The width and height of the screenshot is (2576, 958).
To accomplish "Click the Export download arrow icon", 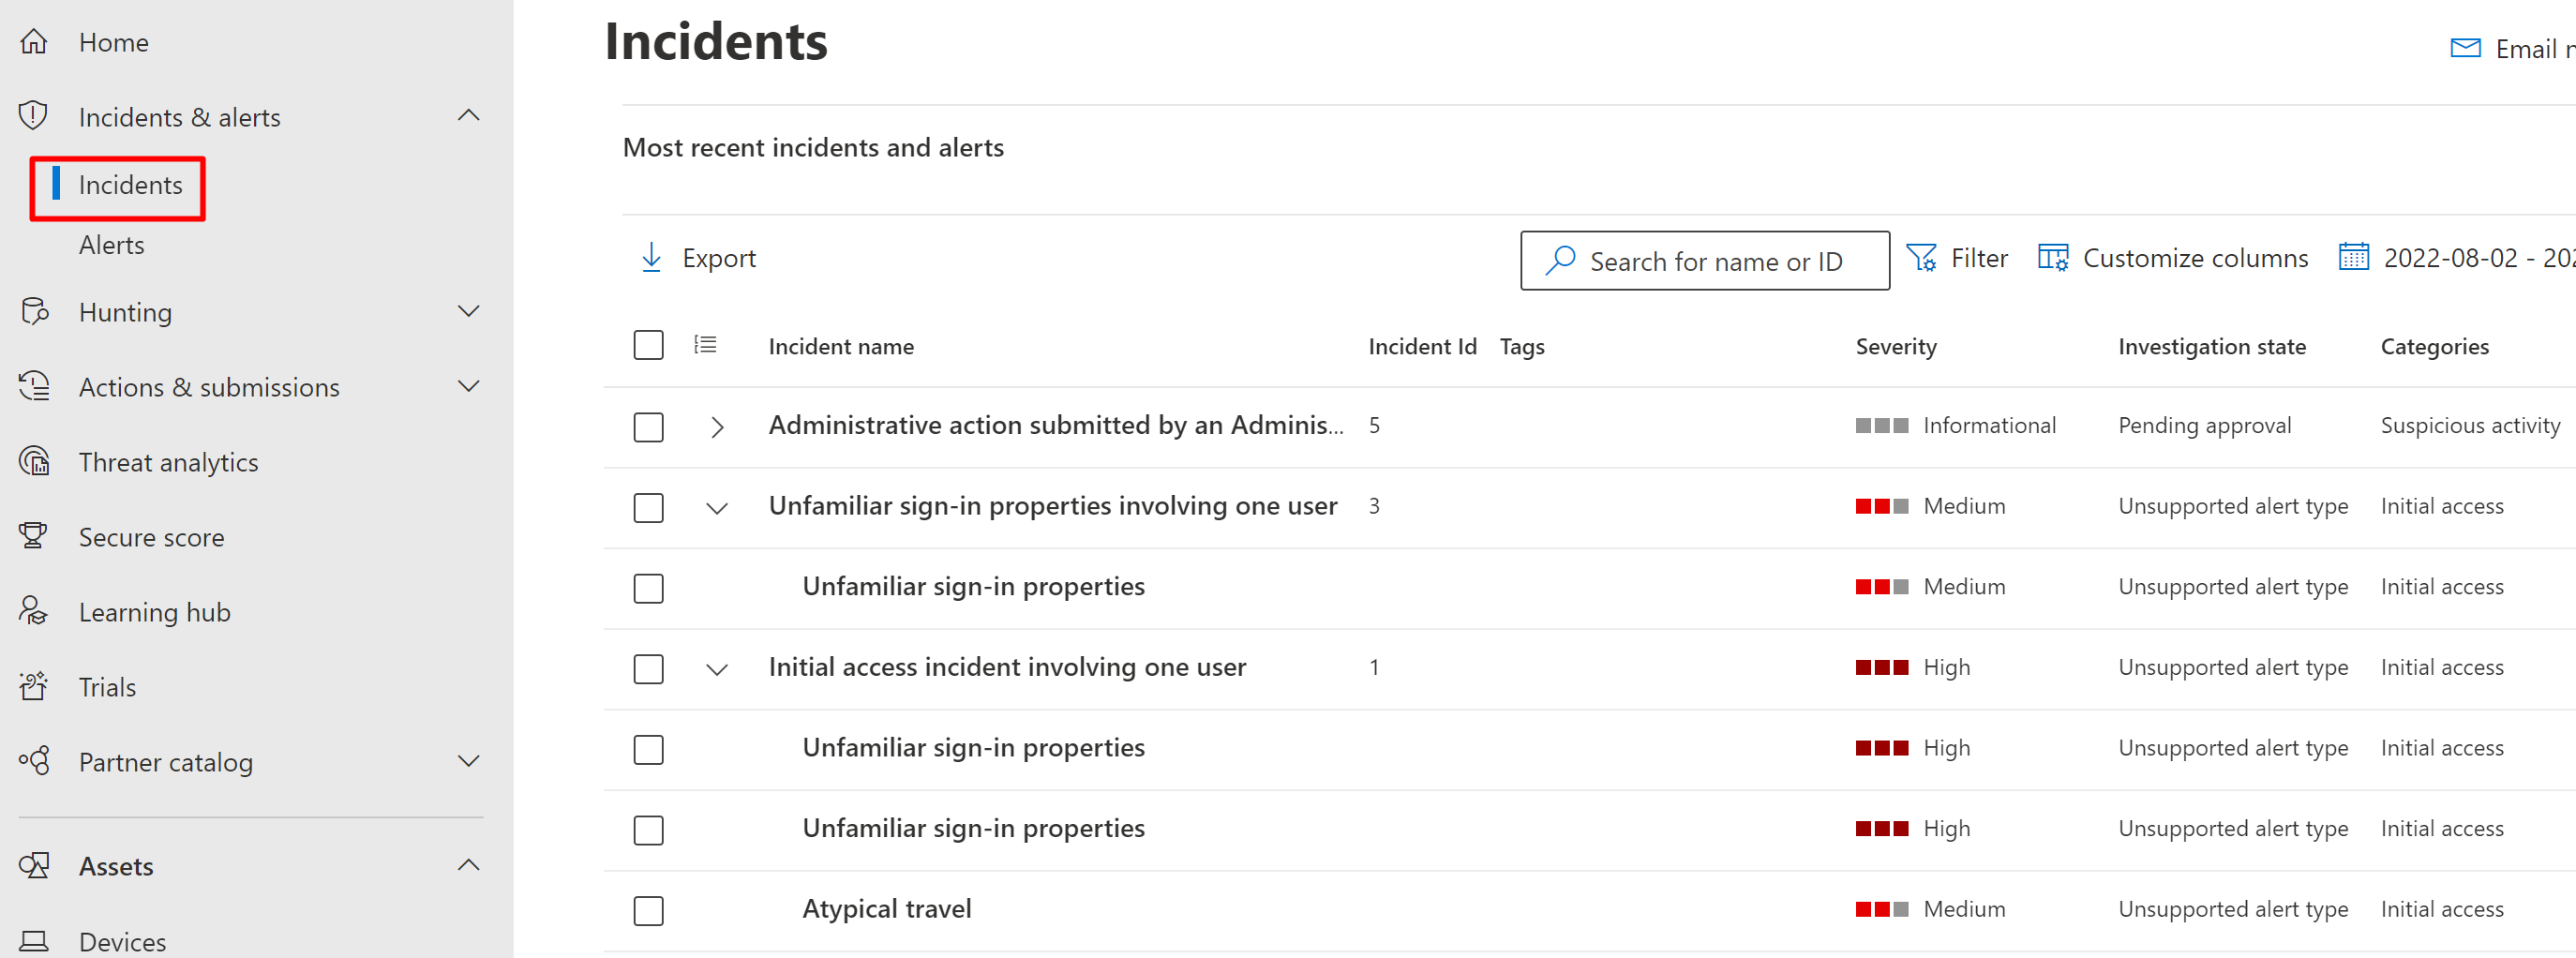I will (651, 258).
